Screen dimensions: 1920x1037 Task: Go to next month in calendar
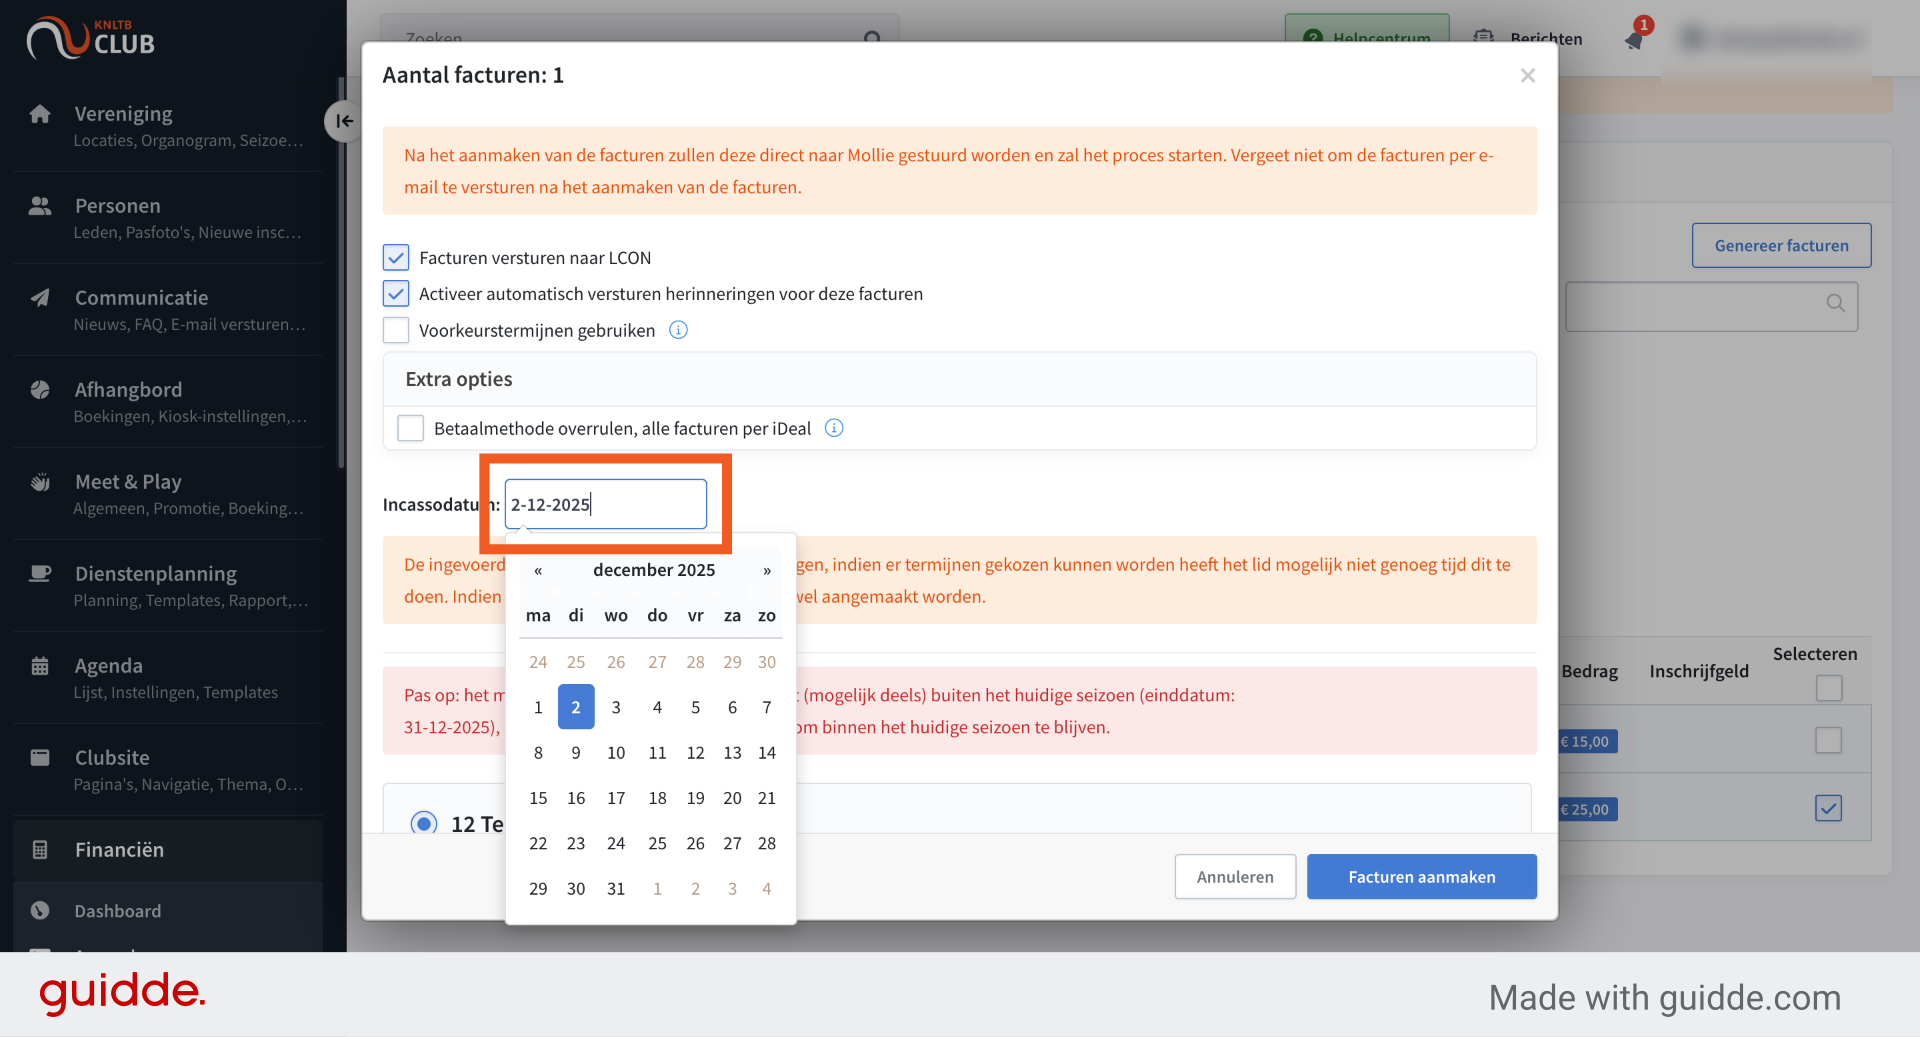coord(767,570)
